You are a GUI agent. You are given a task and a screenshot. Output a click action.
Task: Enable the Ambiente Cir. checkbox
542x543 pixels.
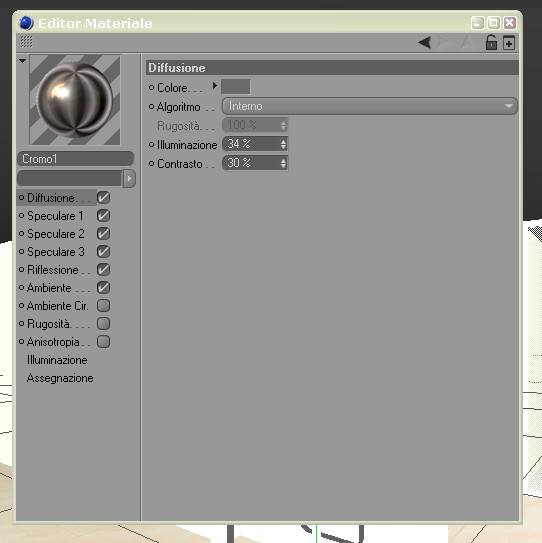pyautogui.click(x=103, y=305)
